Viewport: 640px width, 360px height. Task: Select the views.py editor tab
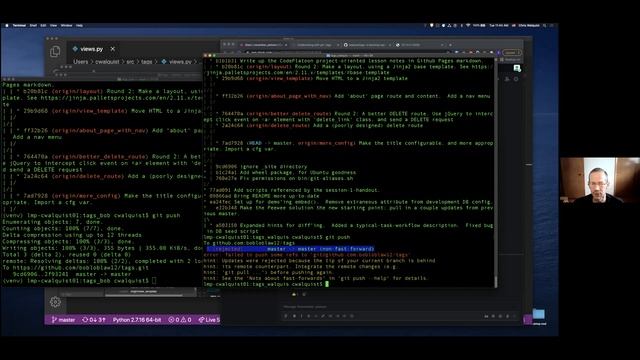[x=91, y=49]
